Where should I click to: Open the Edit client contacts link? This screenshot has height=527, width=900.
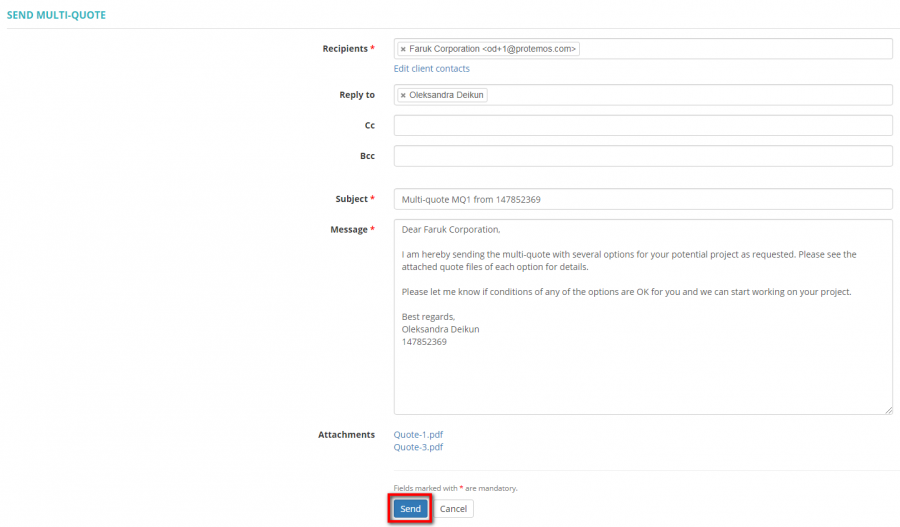coord(431,69)
